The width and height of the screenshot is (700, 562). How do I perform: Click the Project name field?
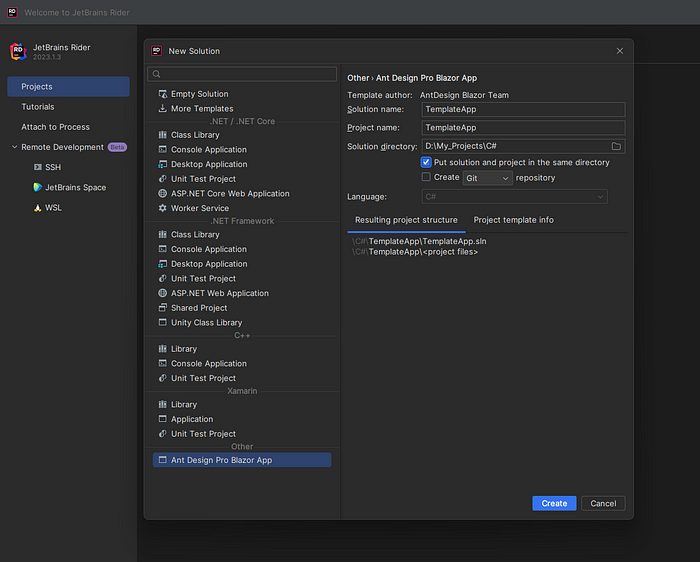pos(523,128)
